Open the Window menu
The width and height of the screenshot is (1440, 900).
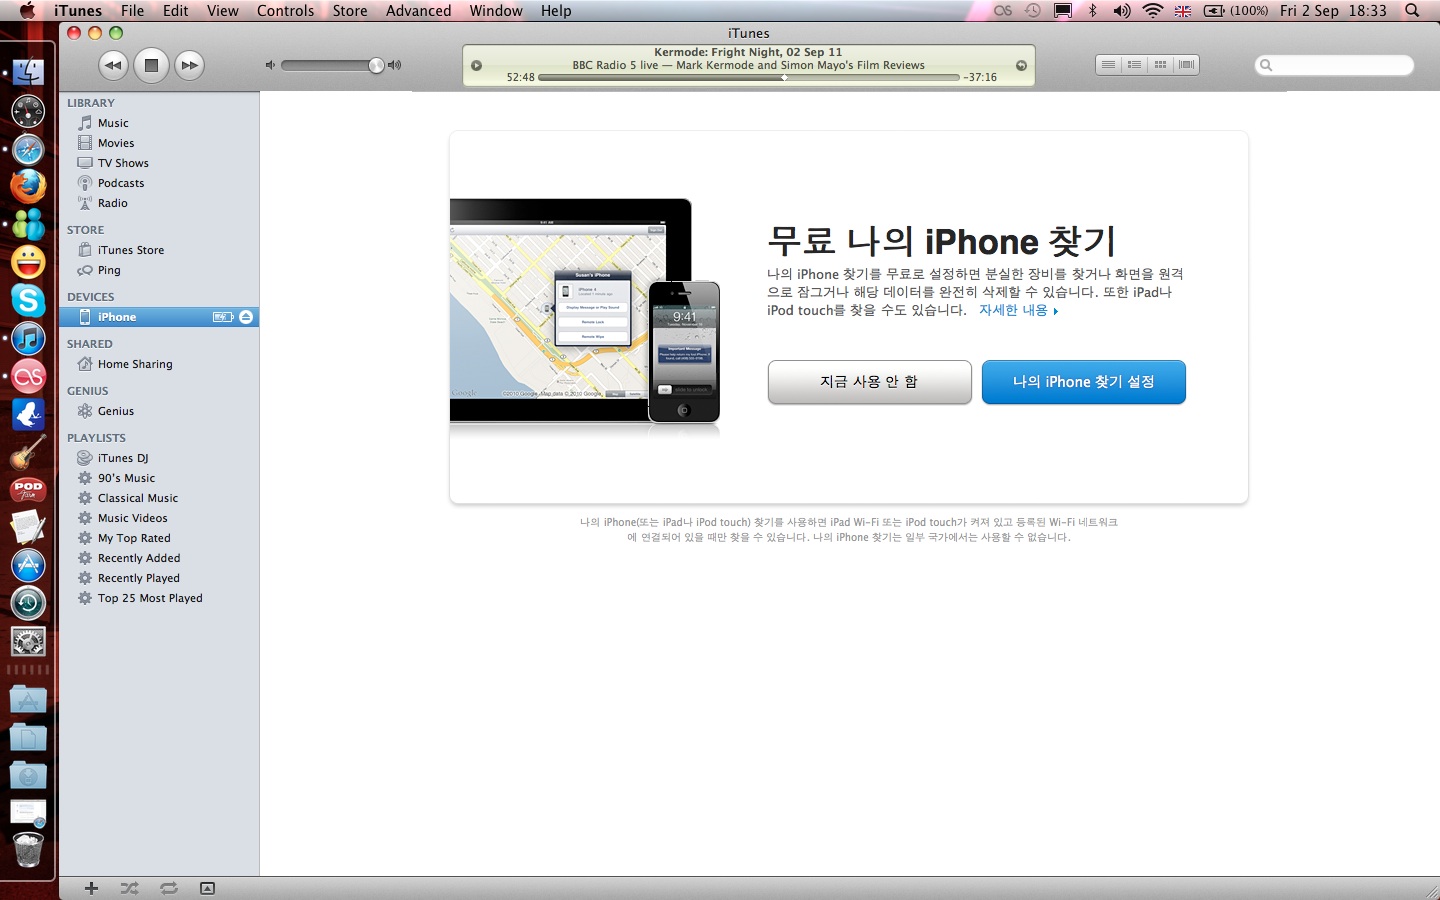tap(496, 11)
